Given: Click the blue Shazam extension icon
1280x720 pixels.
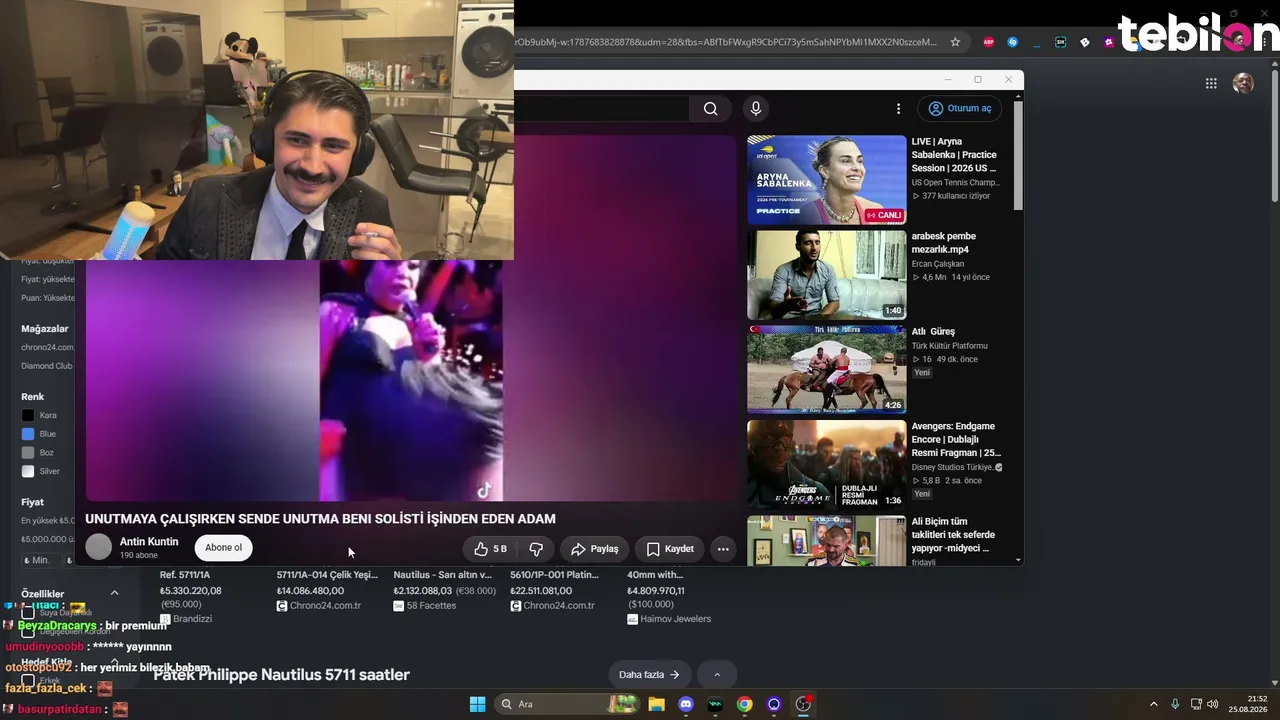Looking at the screenshot, I should point(1013,42).
